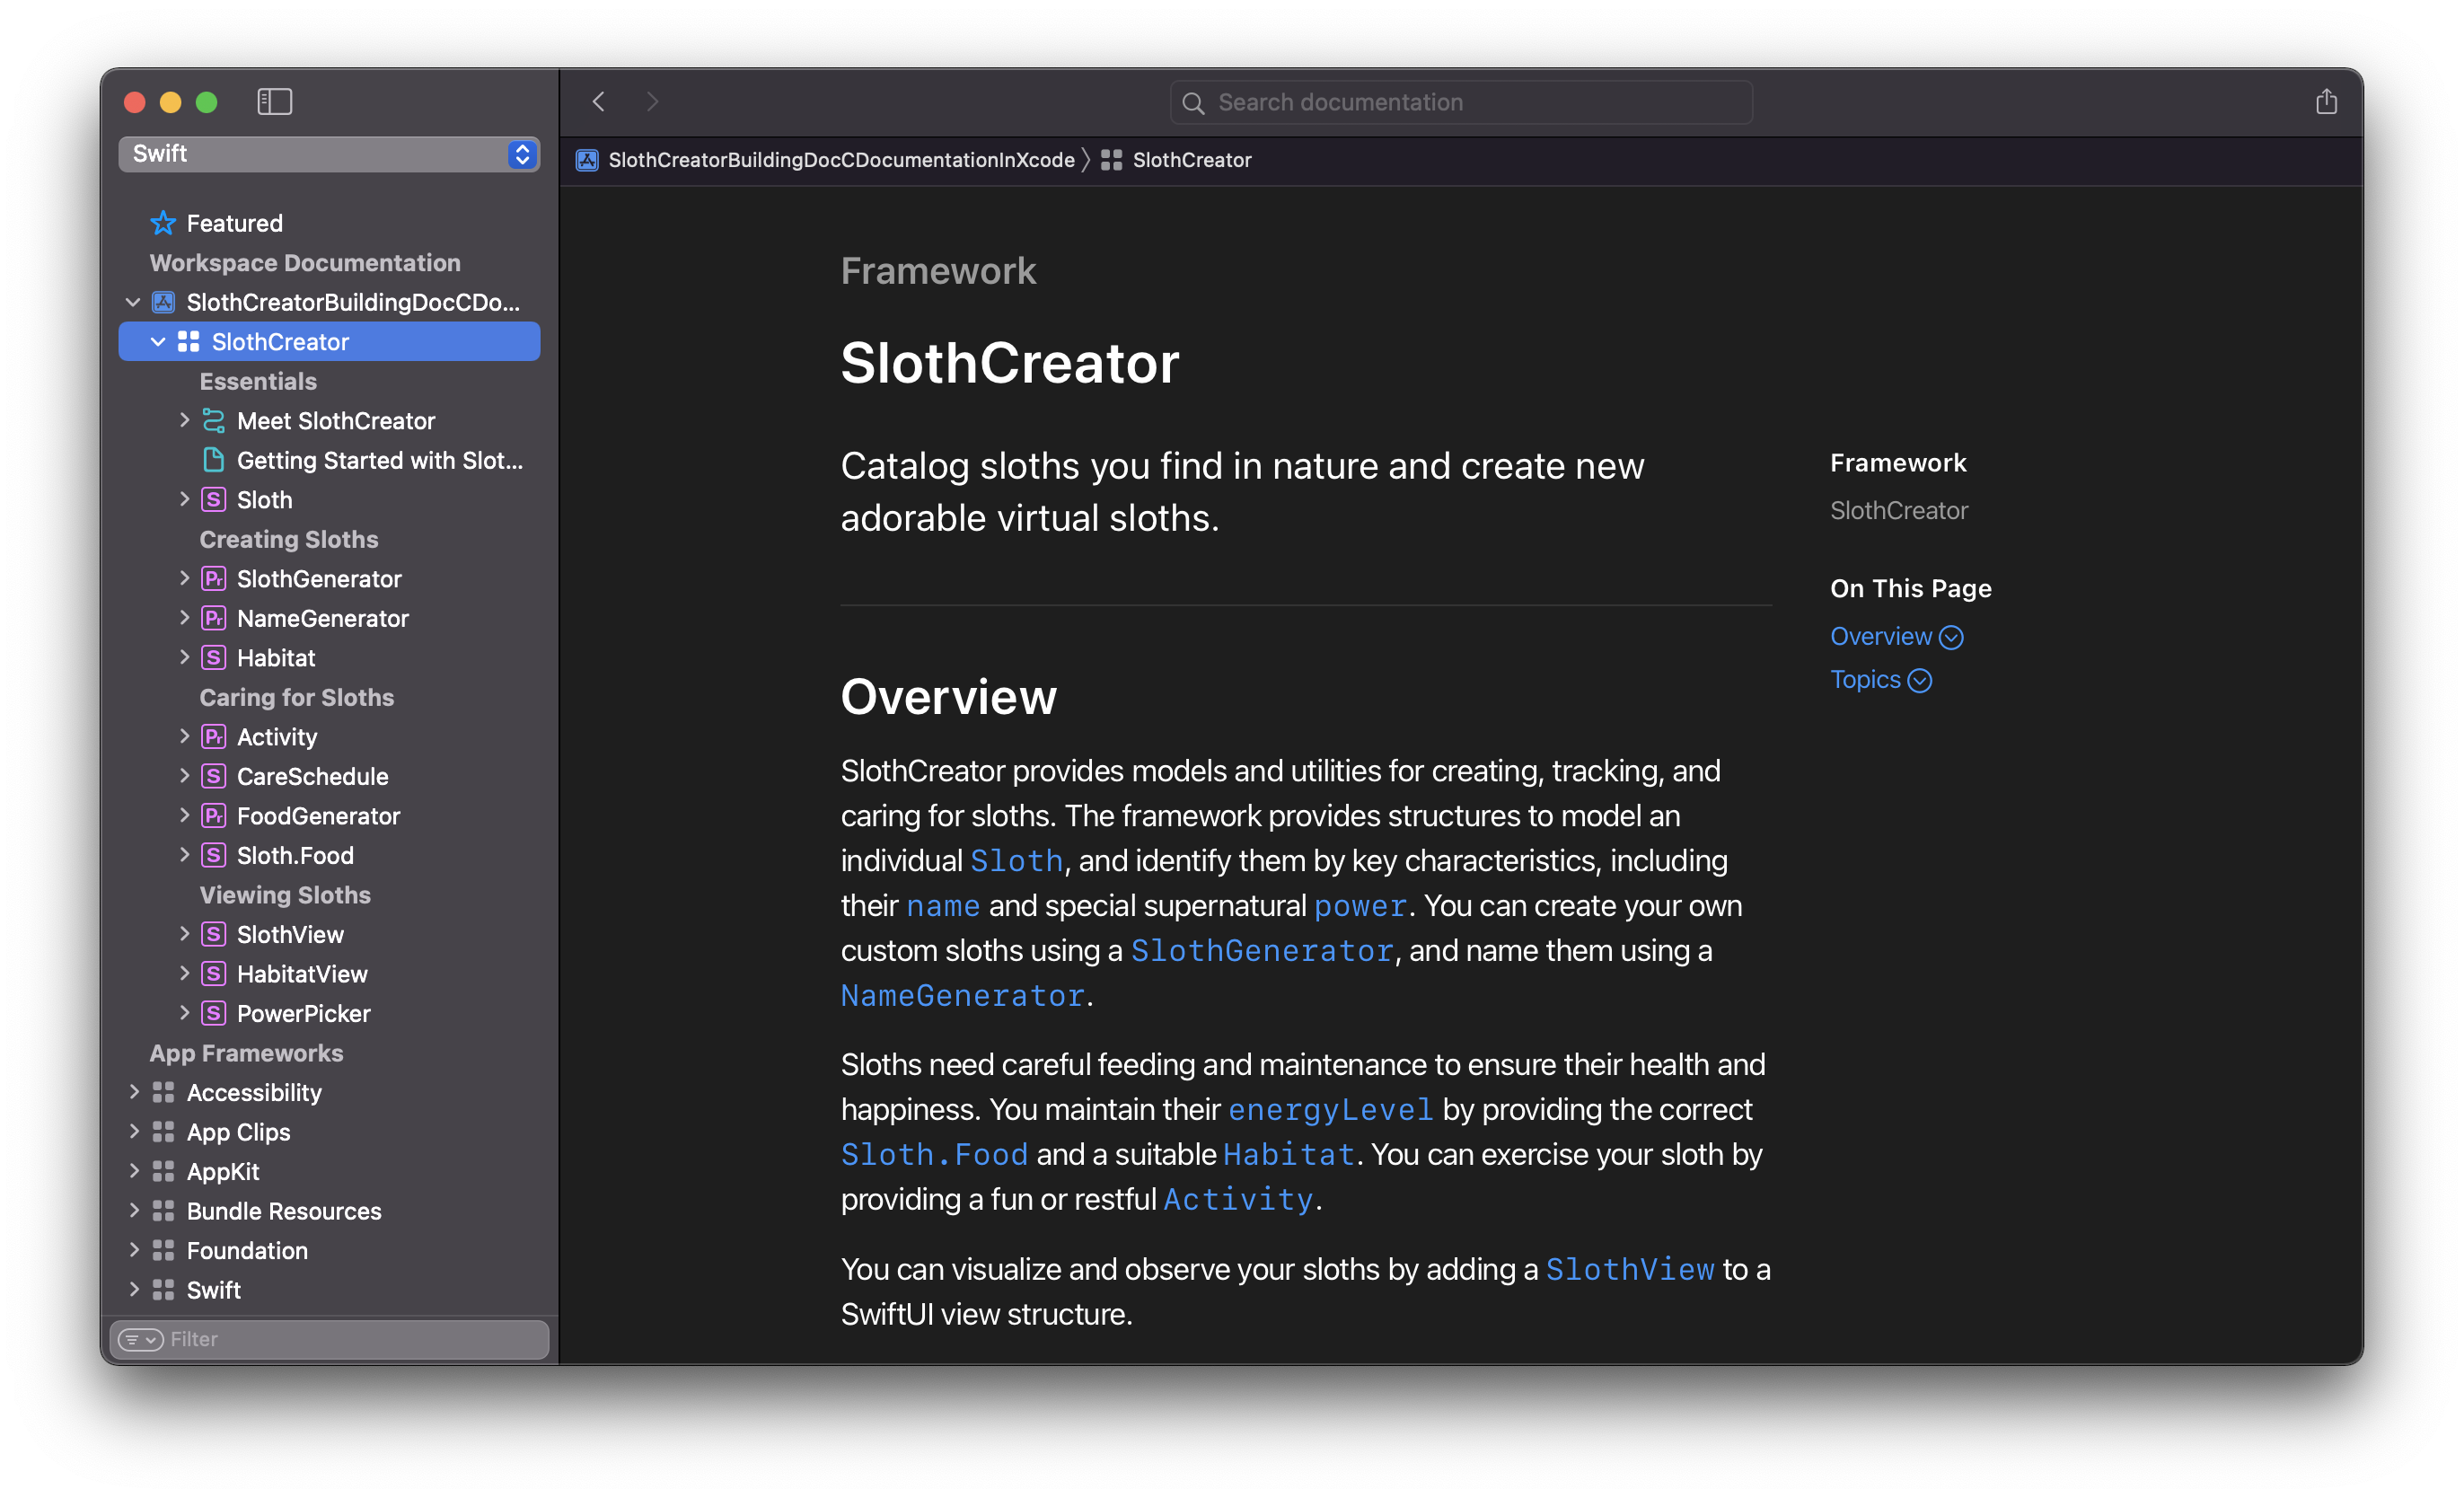2464x1498 pixels.
Task: Expand Bundle Resources framework
Action: [x=134, y=1211]
